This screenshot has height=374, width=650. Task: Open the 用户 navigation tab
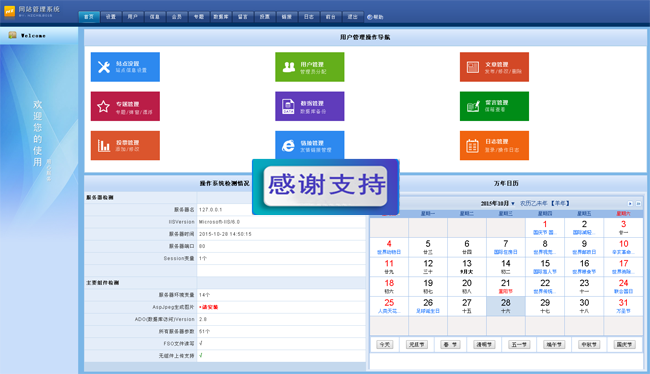(133, 17)
